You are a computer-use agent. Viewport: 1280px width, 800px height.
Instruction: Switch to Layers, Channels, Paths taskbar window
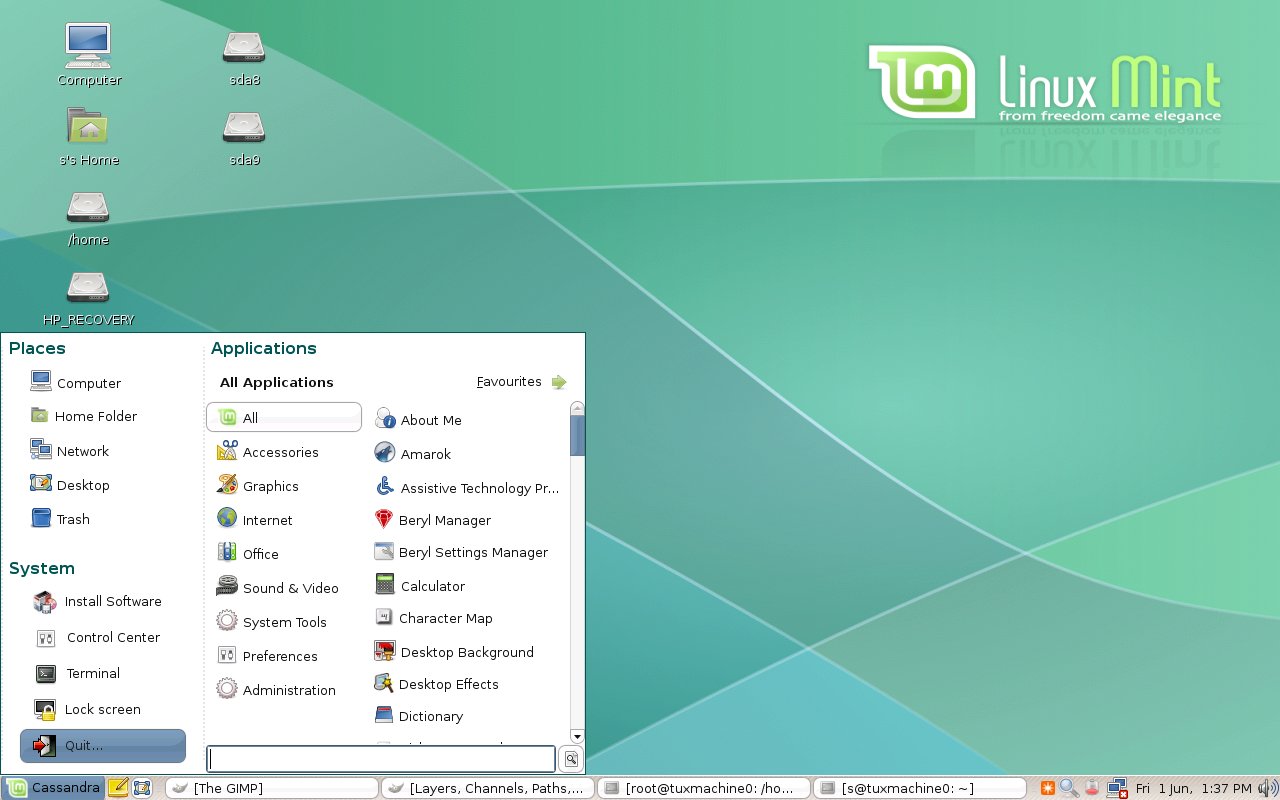pos(488,788)
